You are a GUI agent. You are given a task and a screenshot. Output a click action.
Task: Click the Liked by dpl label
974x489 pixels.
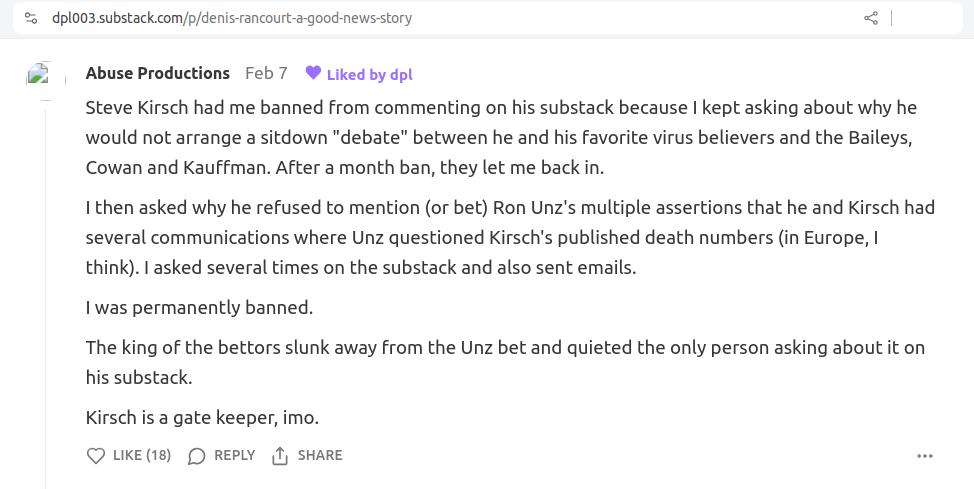pyautogui.click(x=369, y=74)
